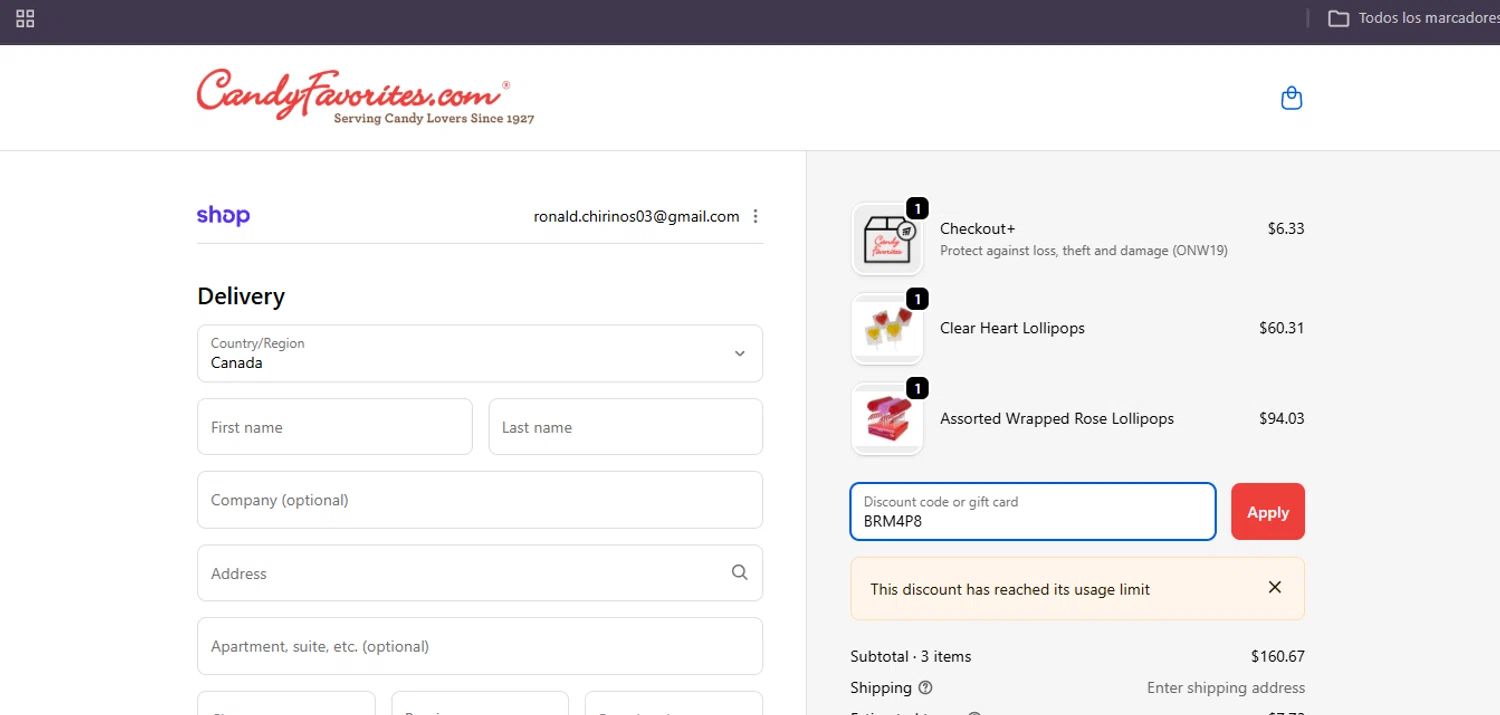
Task: Click the CandyFavorites.com logo
Action: 365,97
